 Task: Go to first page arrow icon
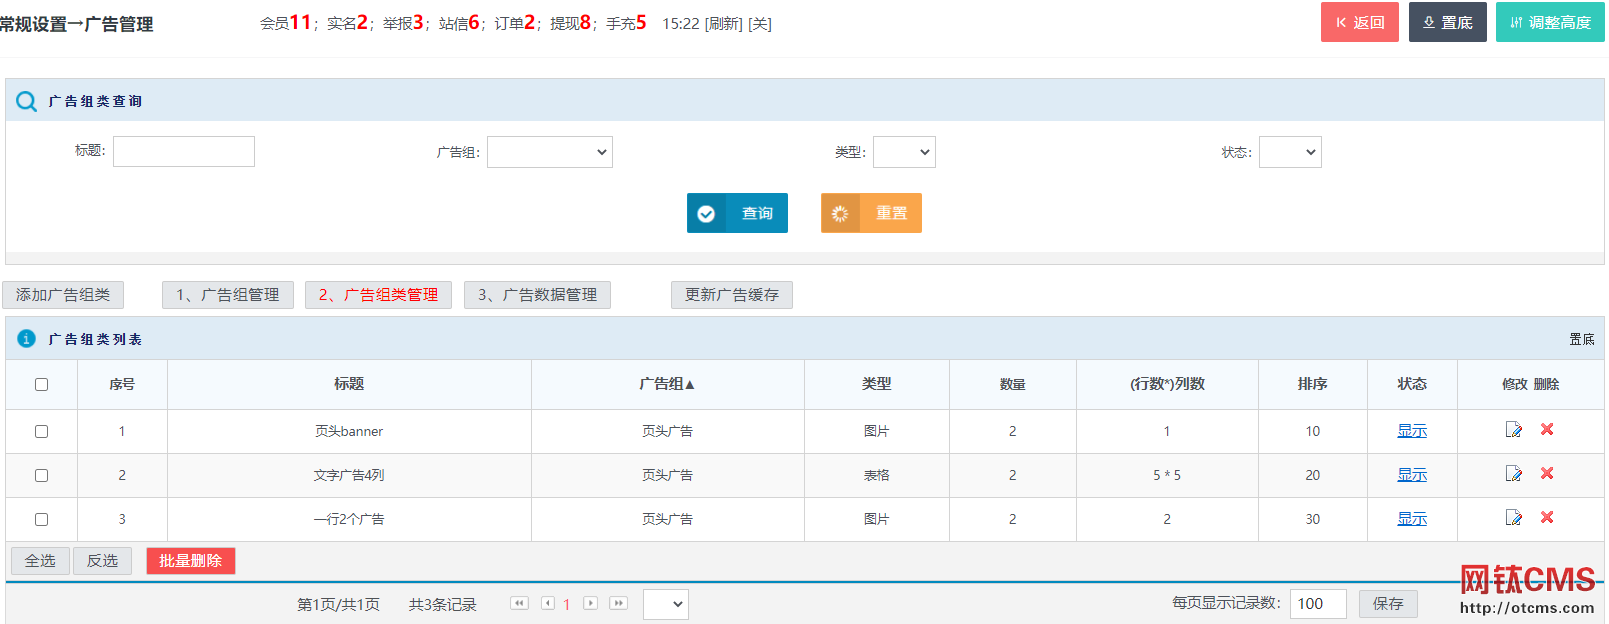point(519,603)
